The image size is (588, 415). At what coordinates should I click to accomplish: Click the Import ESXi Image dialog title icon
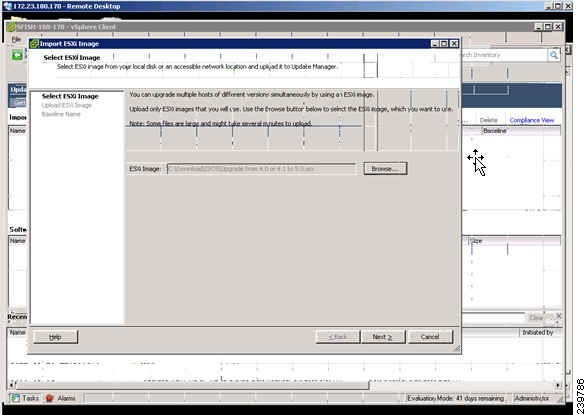[x=34, y=44]
